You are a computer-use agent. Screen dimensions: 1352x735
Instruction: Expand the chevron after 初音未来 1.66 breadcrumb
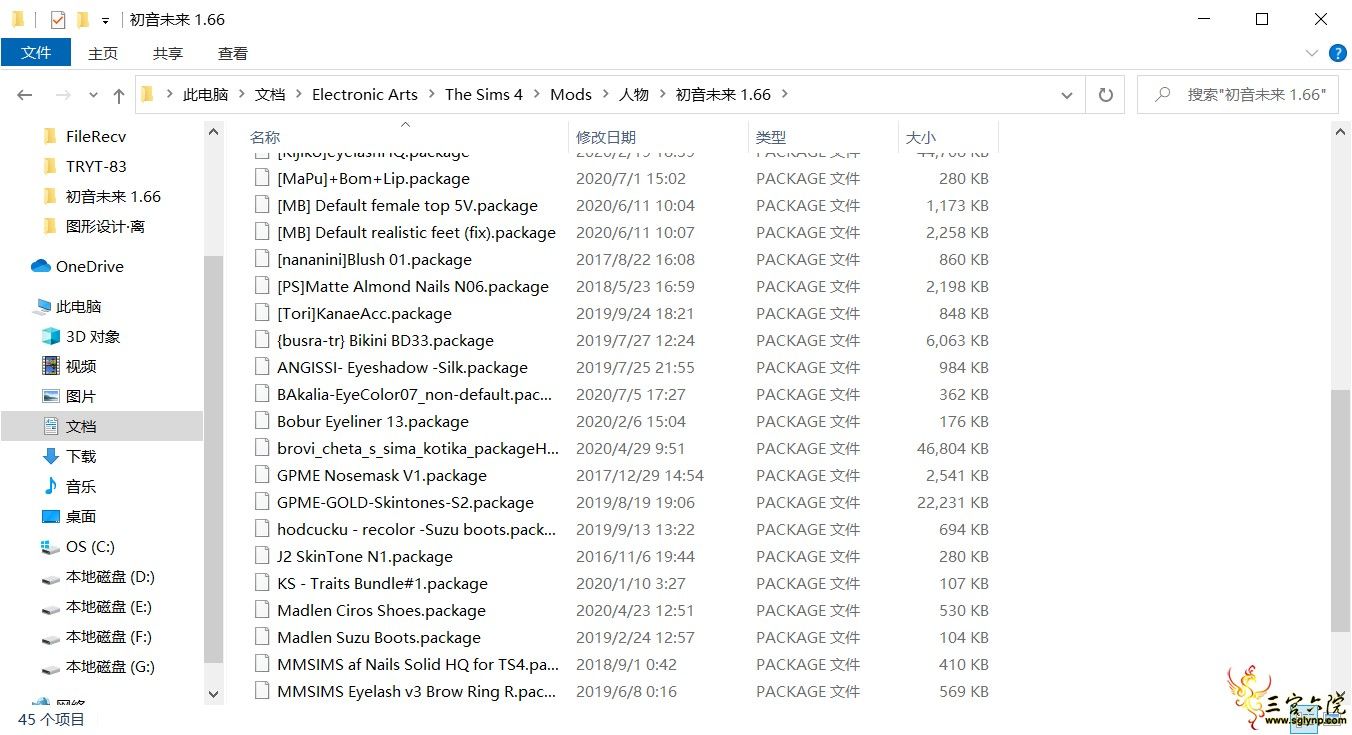click(x=784, y=94)
